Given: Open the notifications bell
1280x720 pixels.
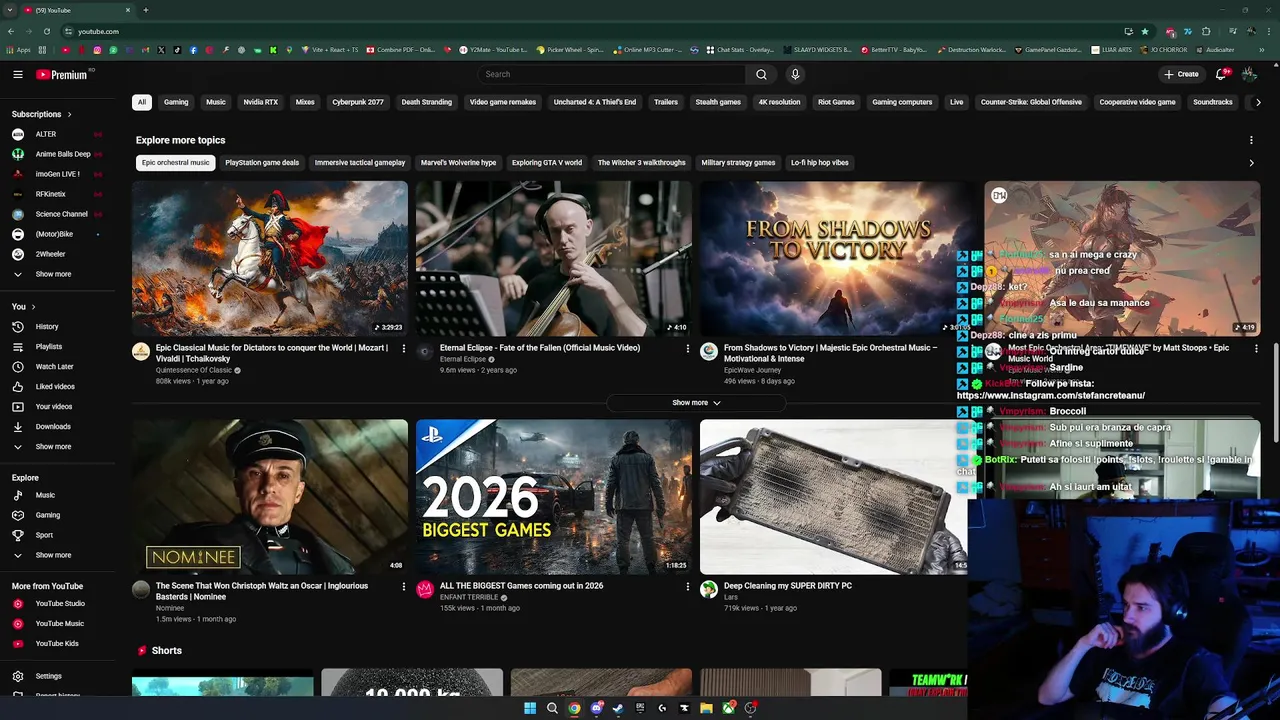Looking at the screenshot, I should (x=1221, y=74).
